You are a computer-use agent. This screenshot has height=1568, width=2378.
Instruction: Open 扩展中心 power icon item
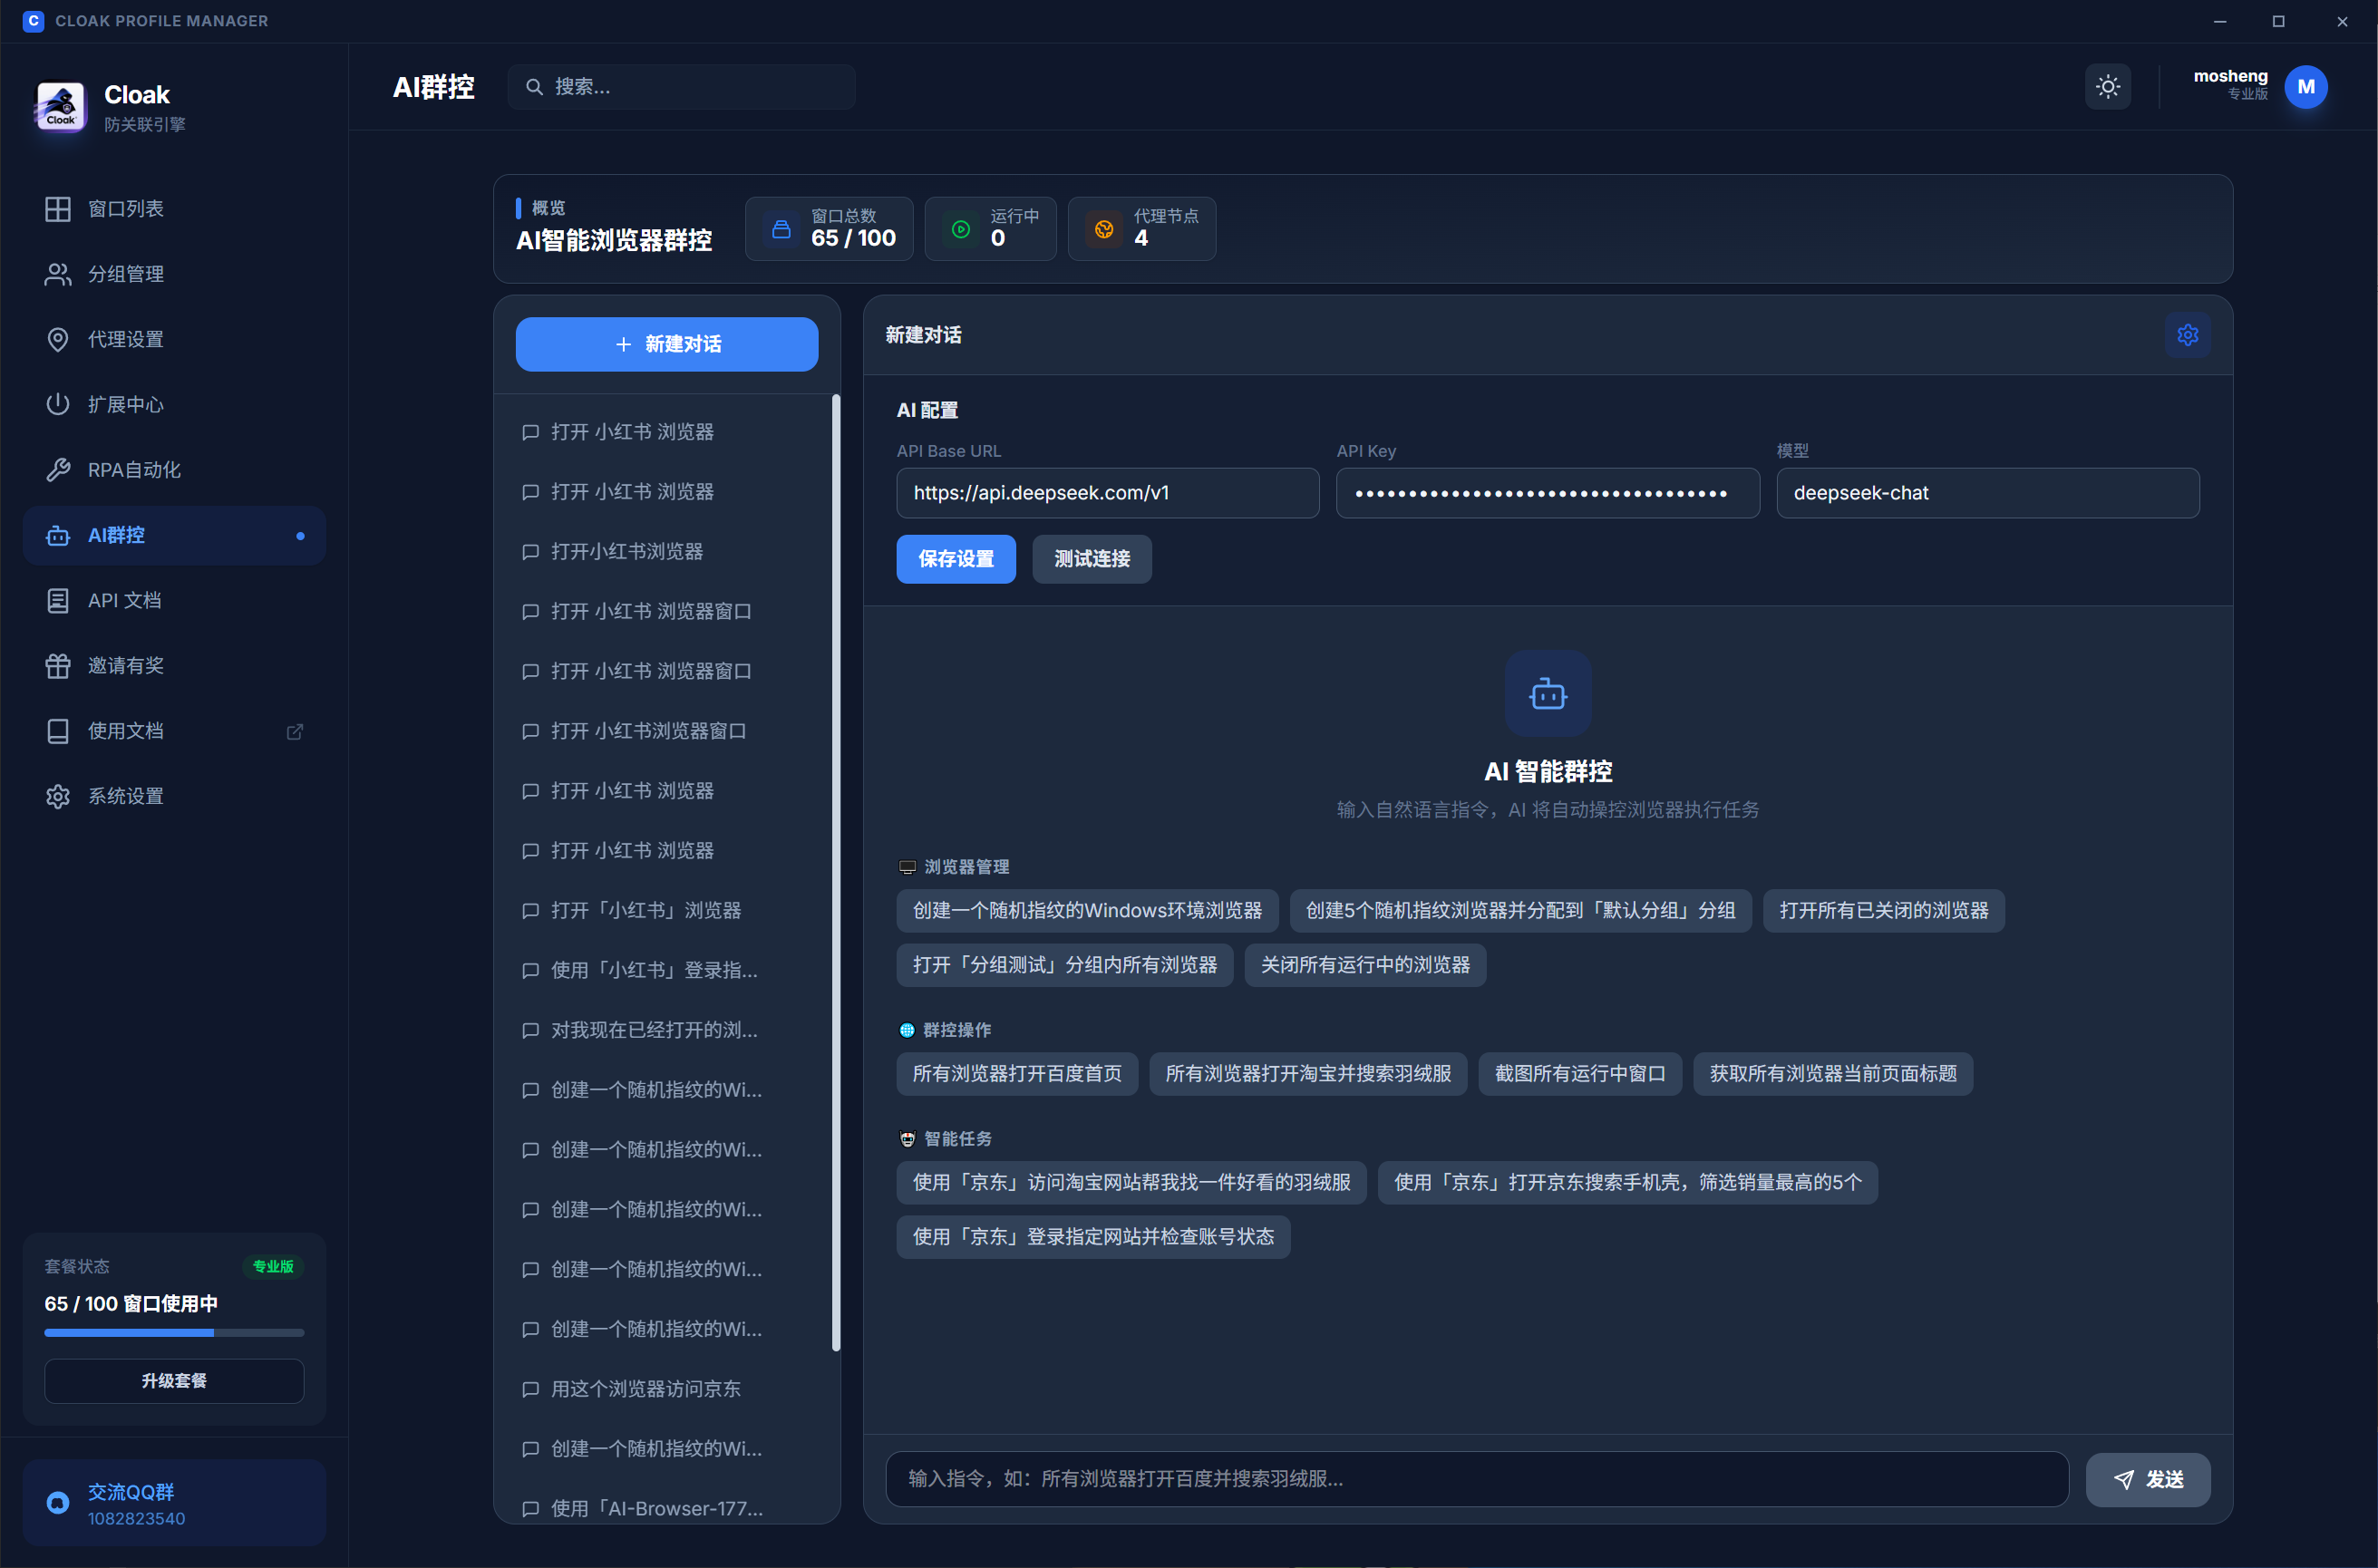pos(58,405)
